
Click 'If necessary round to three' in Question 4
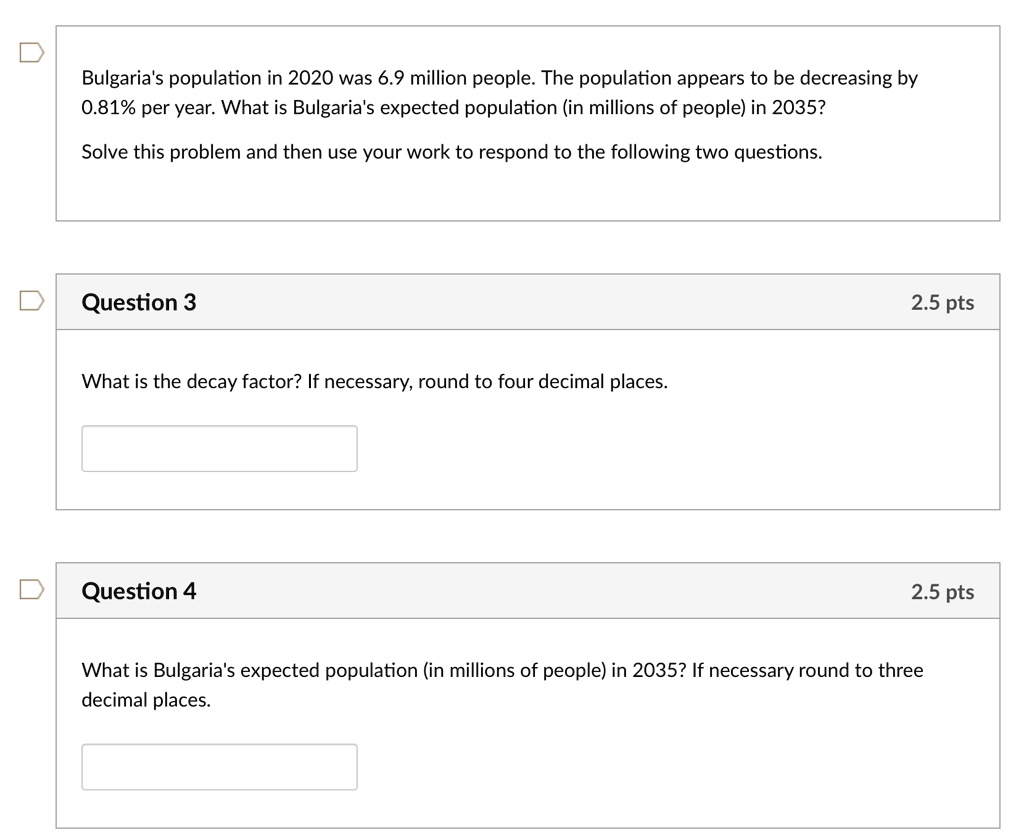click(x=807, y=670)
